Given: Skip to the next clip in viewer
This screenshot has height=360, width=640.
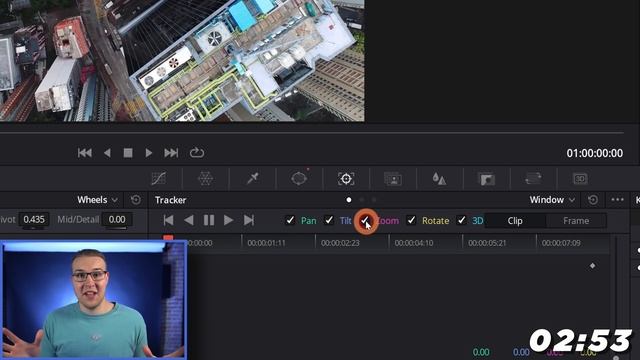Looking at the screenshot, I should tap(171, 153).
